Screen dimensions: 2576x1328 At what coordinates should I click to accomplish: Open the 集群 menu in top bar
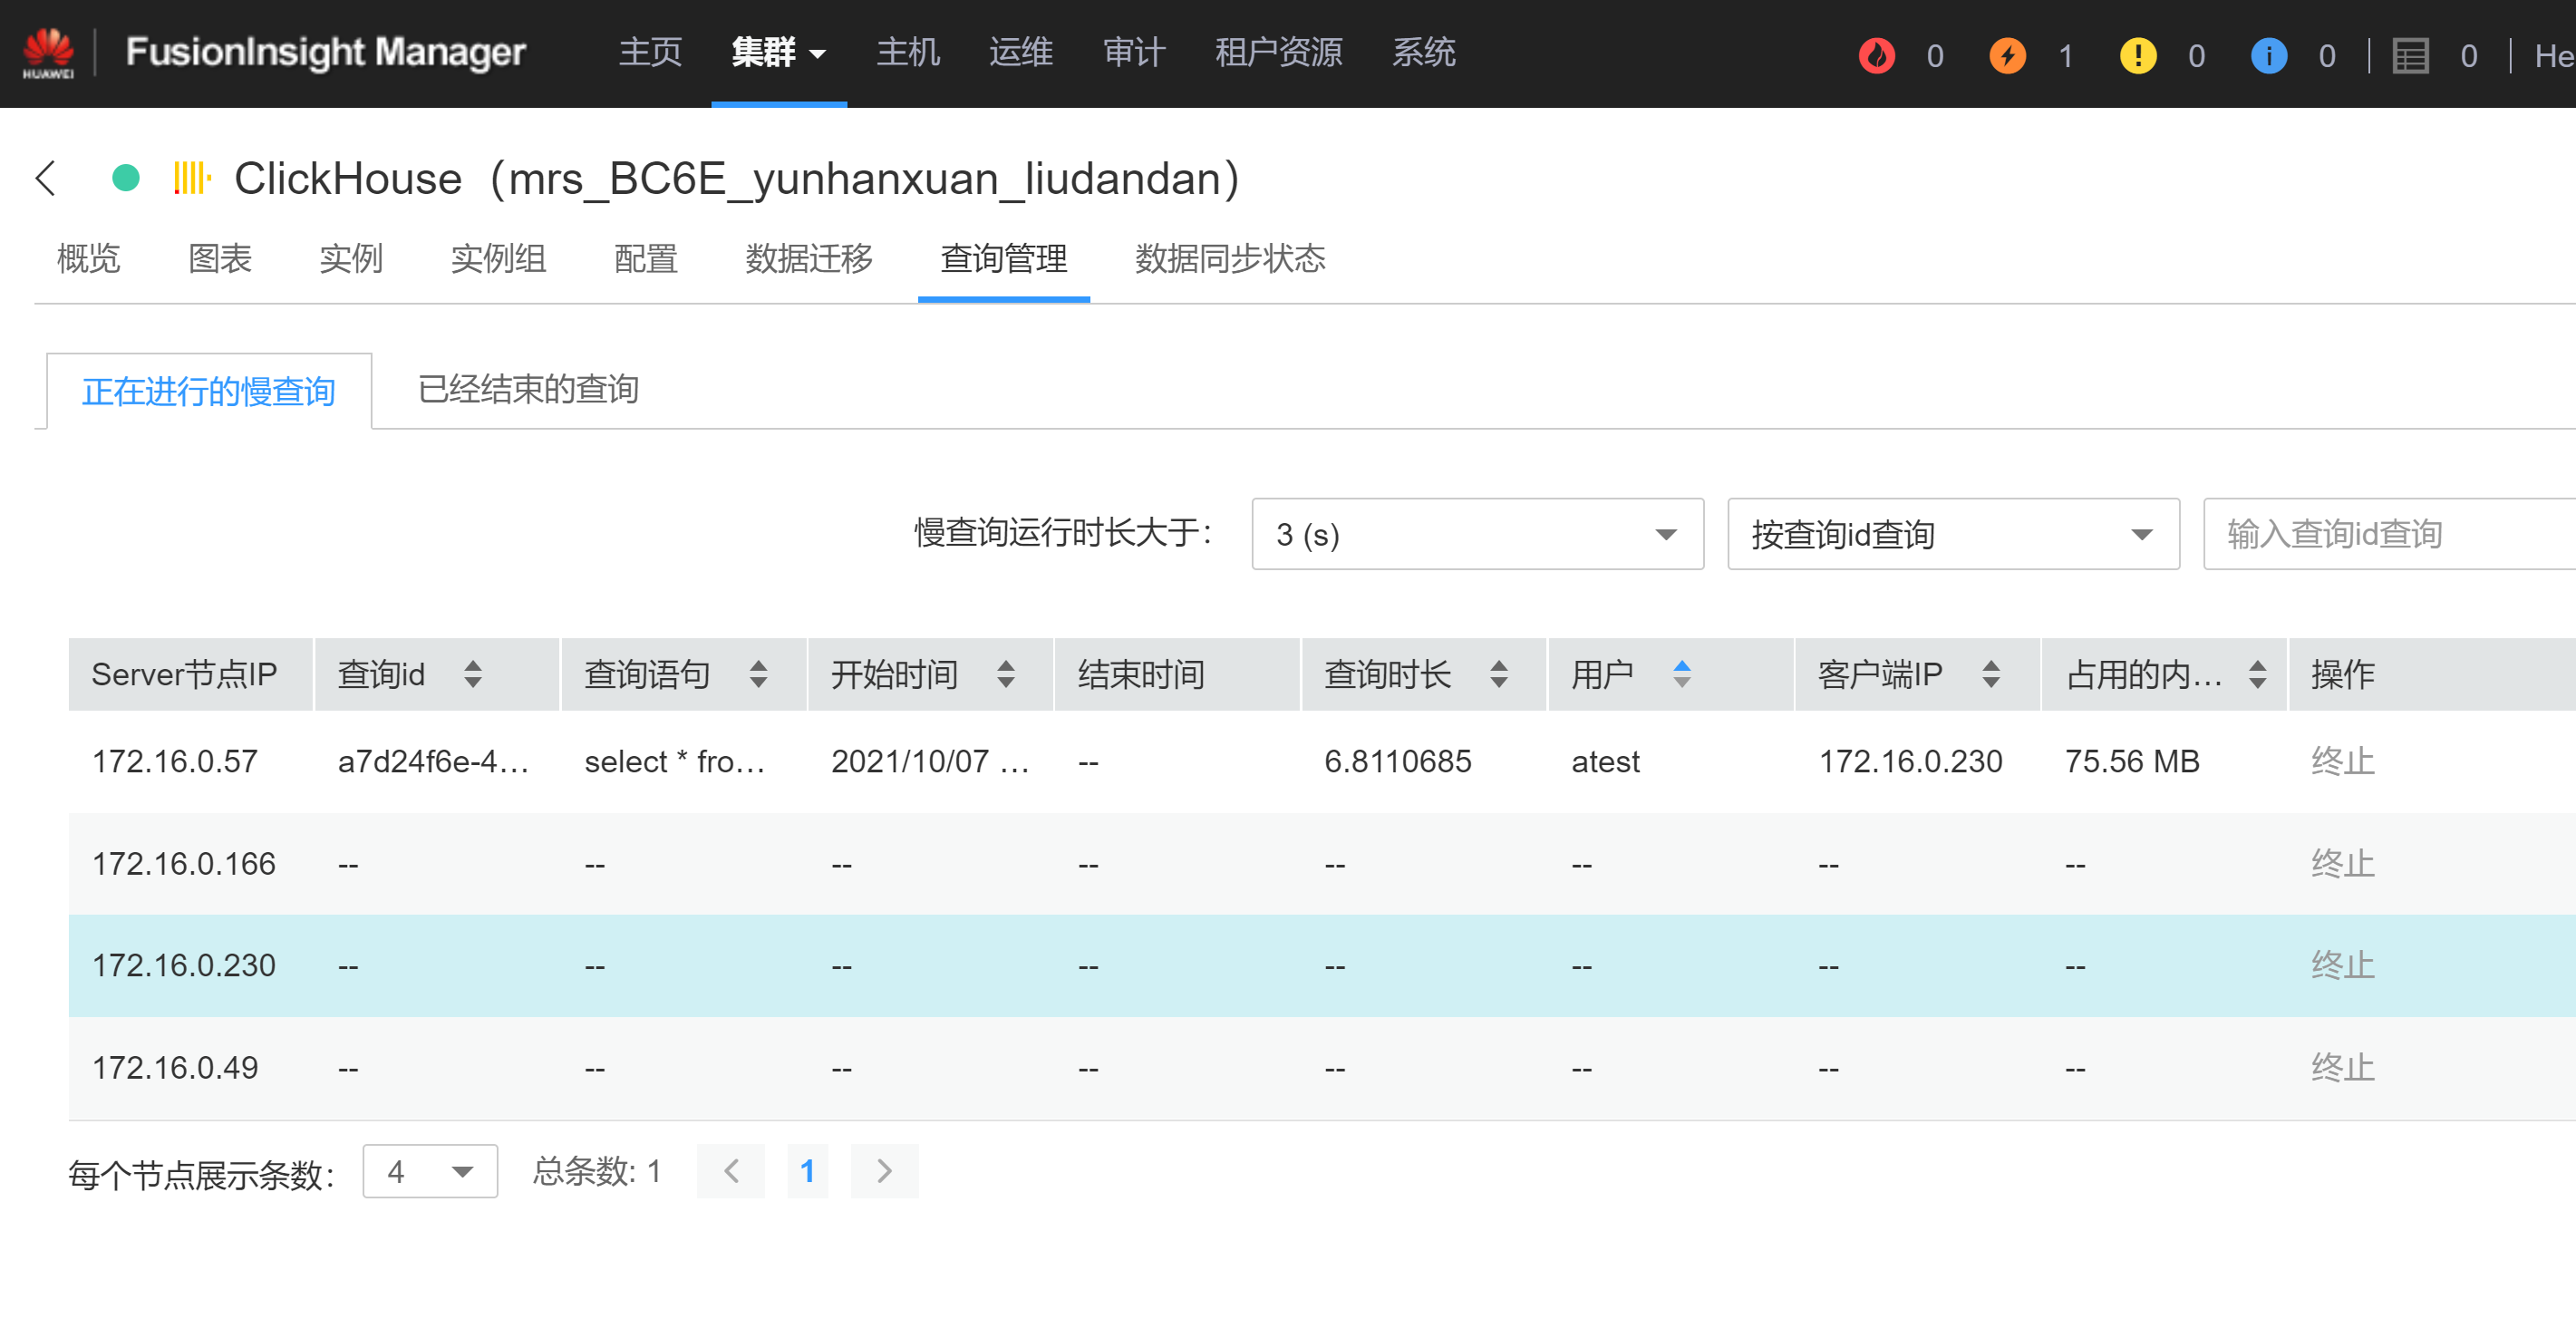coord(778,52)
